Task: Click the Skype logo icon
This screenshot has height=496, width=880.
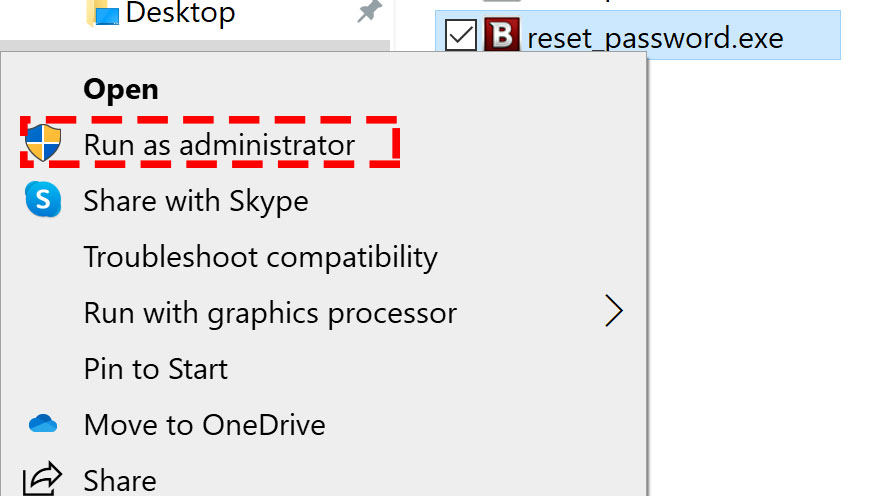Action: pos(43,199)
